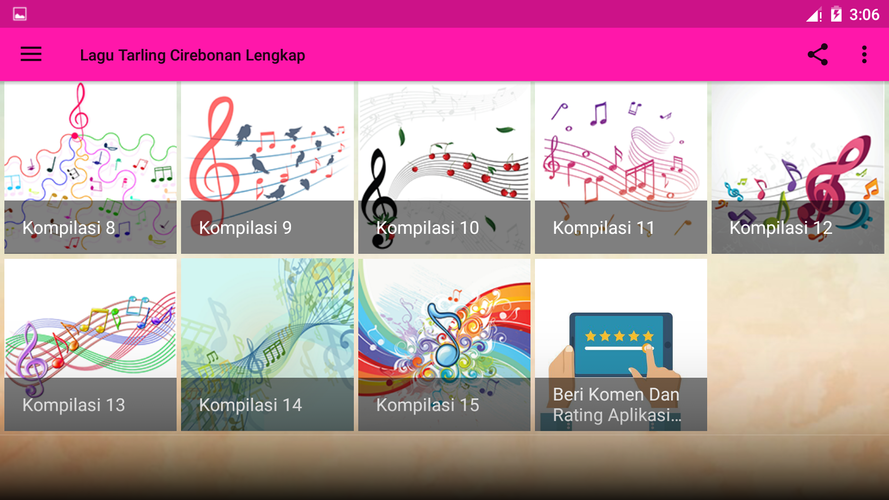
Task: Select the Kompilasi 13 tile
Action: pos(91,345)
